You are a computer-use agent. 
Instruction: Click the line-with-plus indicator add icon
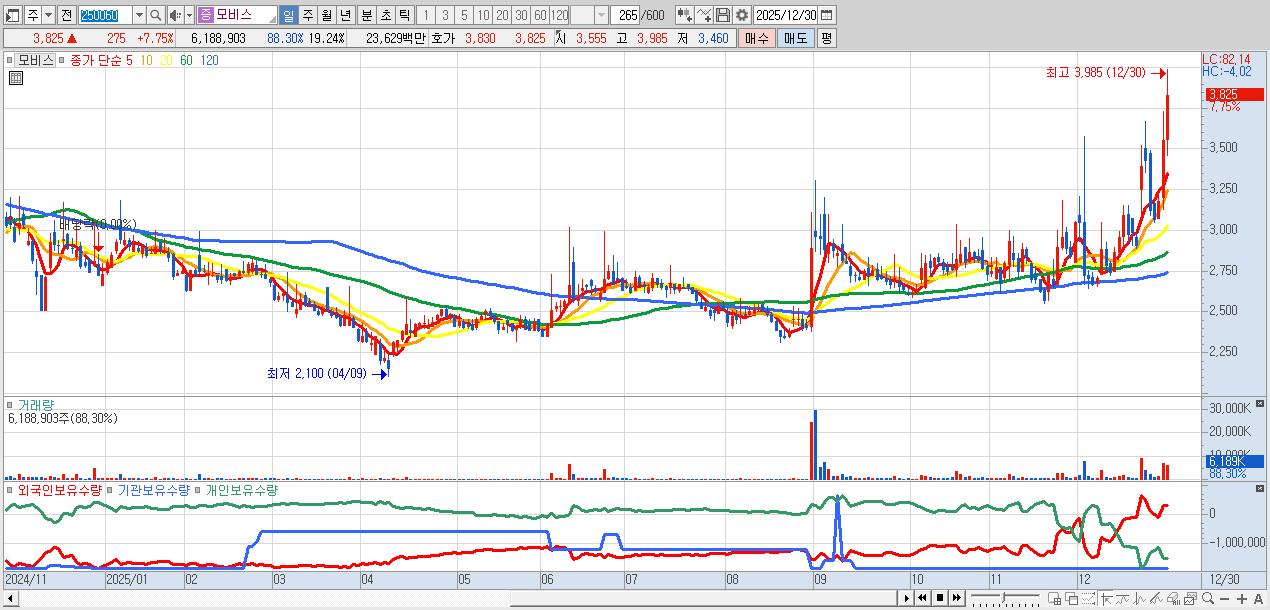(704, 15)
